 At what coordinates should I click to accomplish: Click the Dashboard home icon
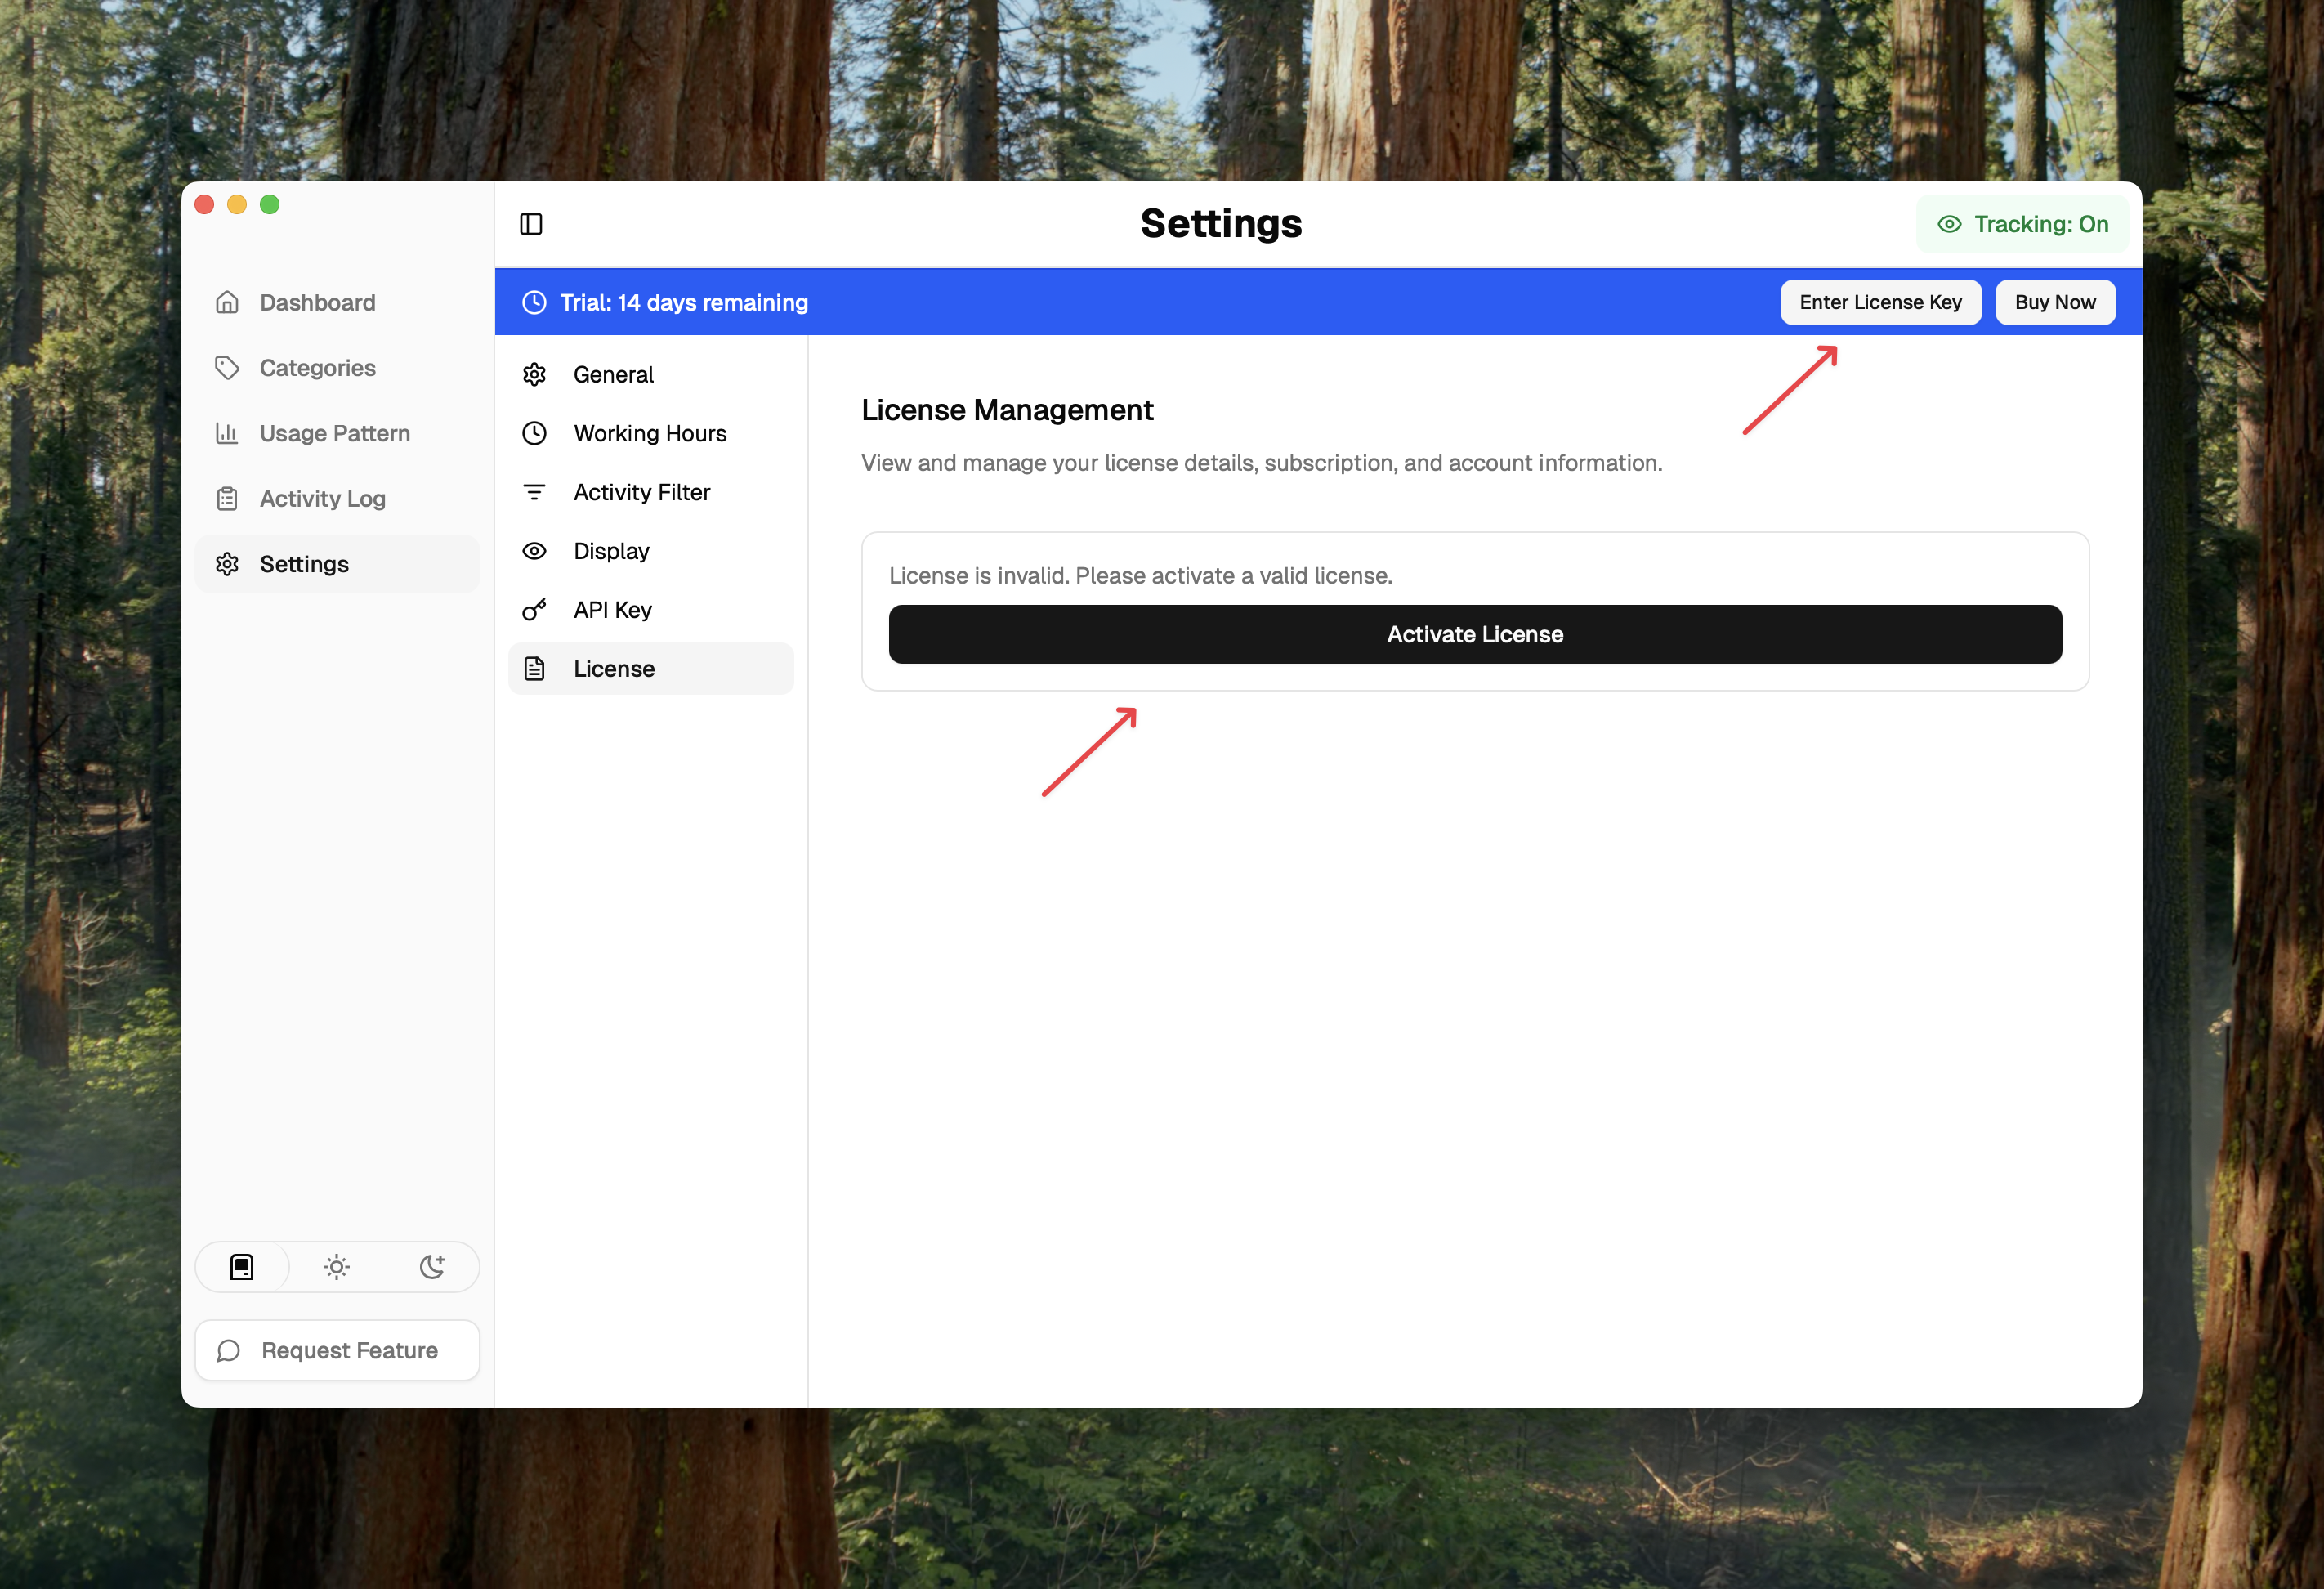[x=227, y=302]
